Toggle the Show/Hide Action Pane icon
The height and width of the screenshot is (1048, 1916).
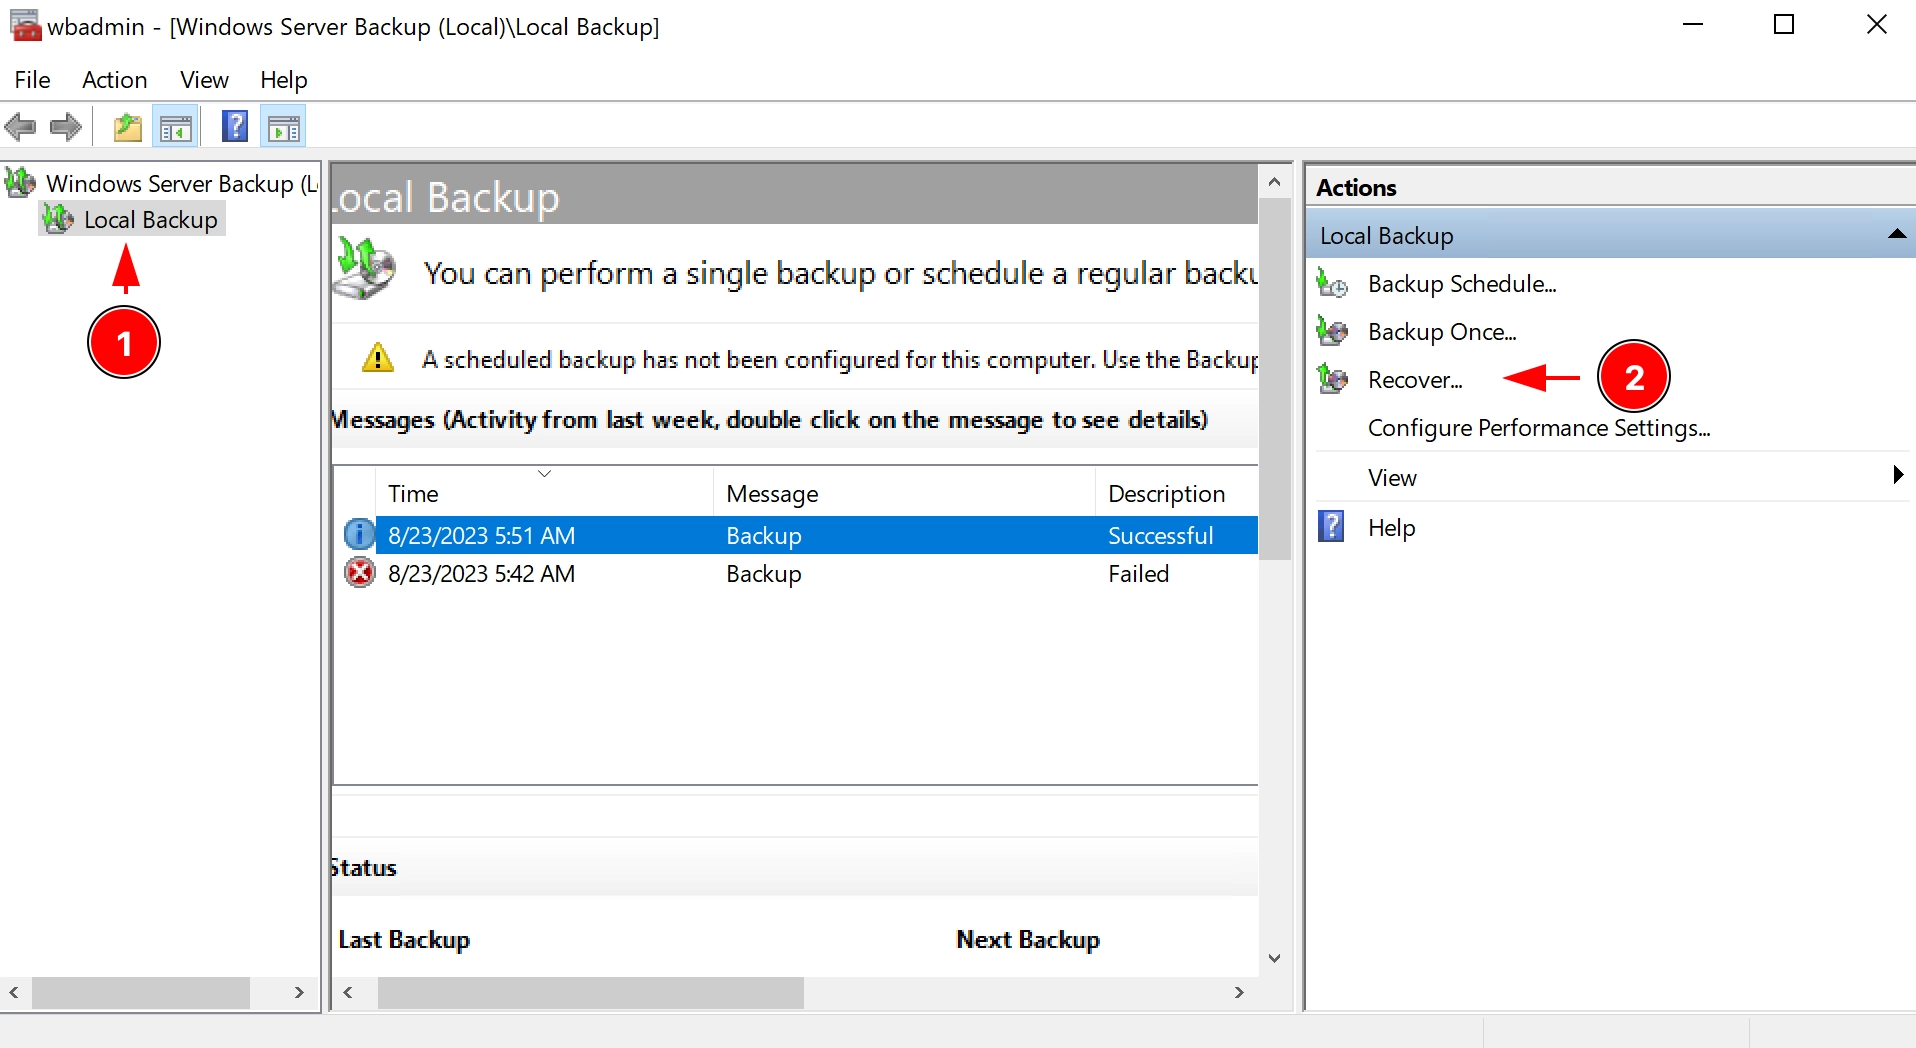[x=284, y=127]
